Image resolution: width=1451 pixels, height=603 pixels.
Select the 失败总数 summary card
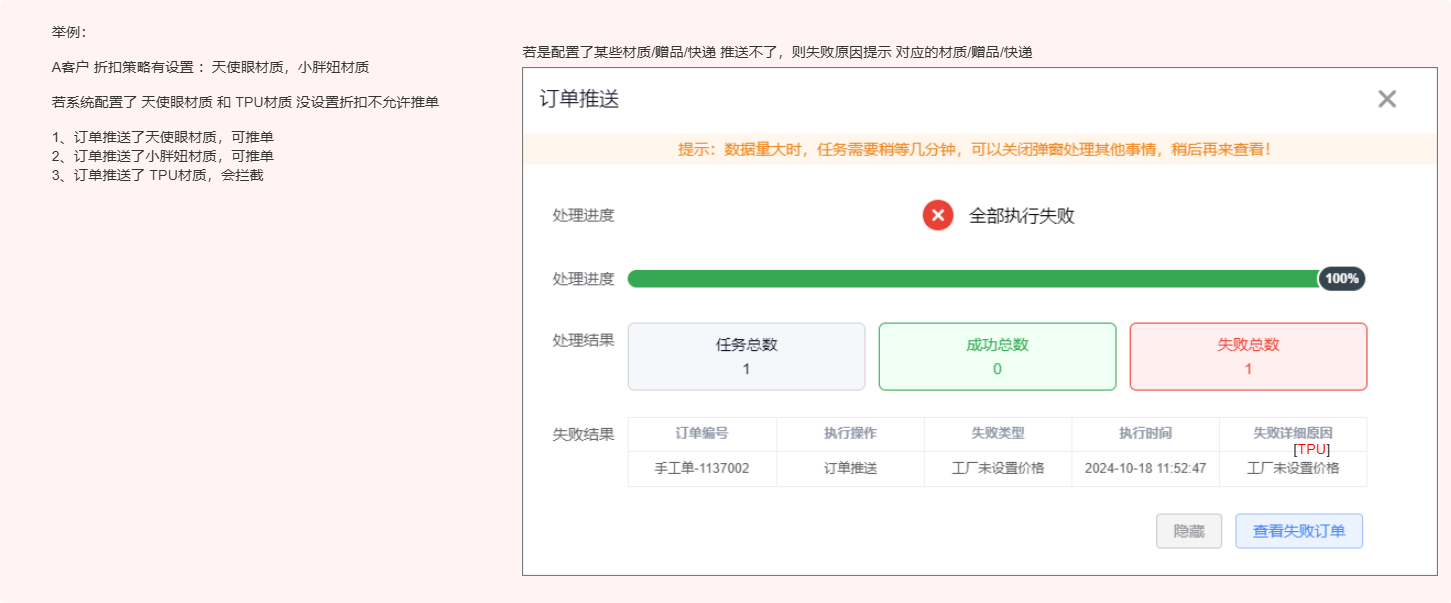coord(1248,356)
